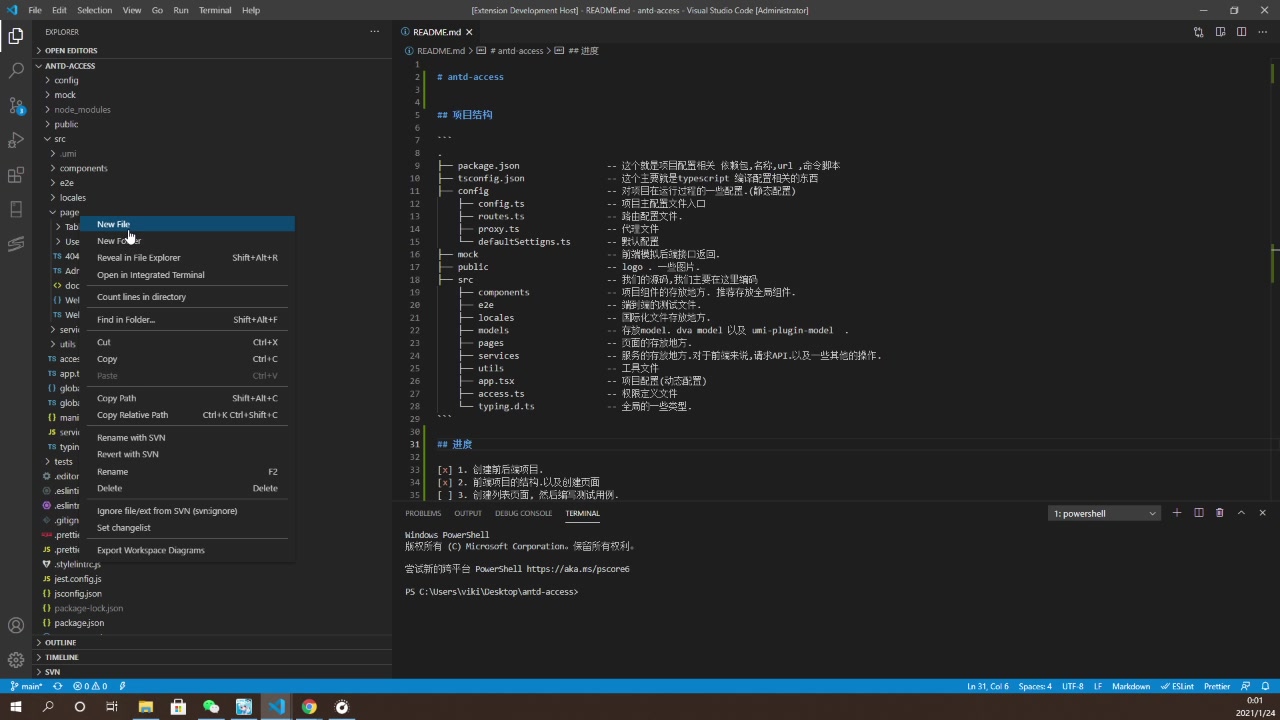
Task: Click errors and warnings count in status bar
Action: tap(90, 687)
